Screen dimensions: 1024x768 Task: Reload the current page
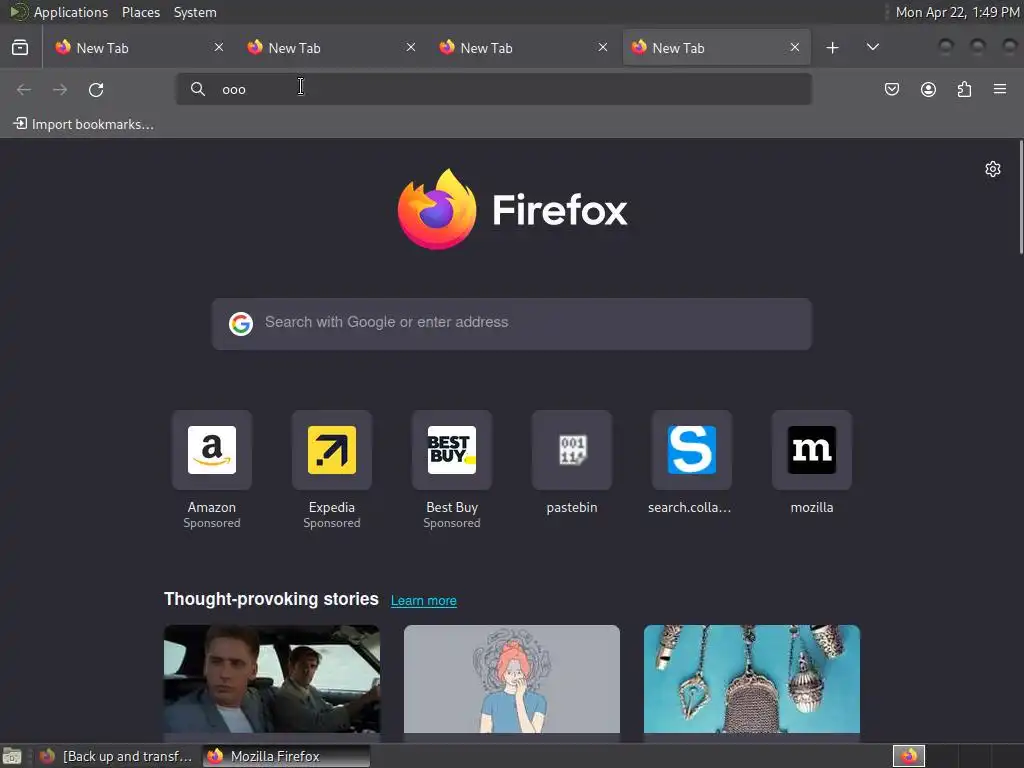coord(96,89)
